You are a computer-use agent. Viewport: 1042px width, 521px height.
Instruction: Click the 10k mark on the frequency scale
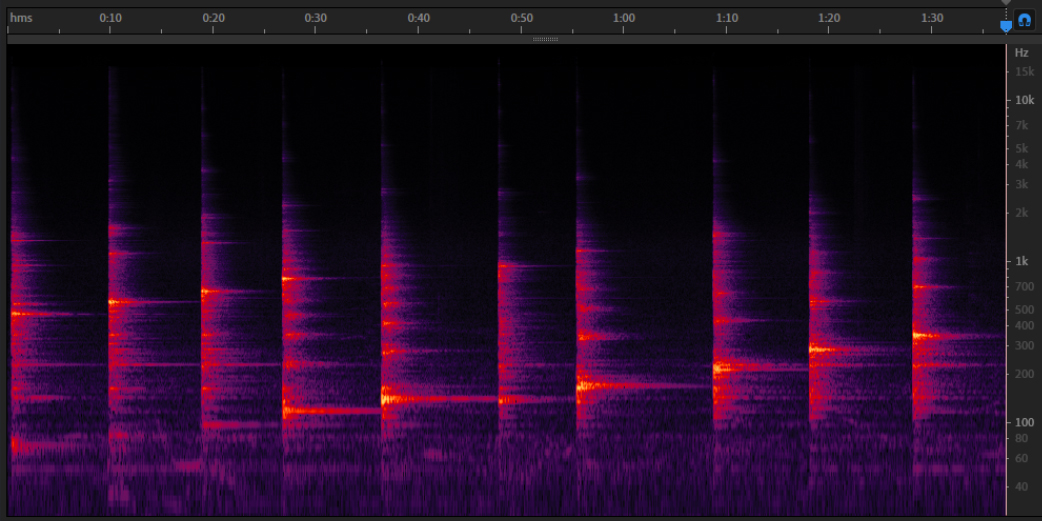pos(1022,100)
